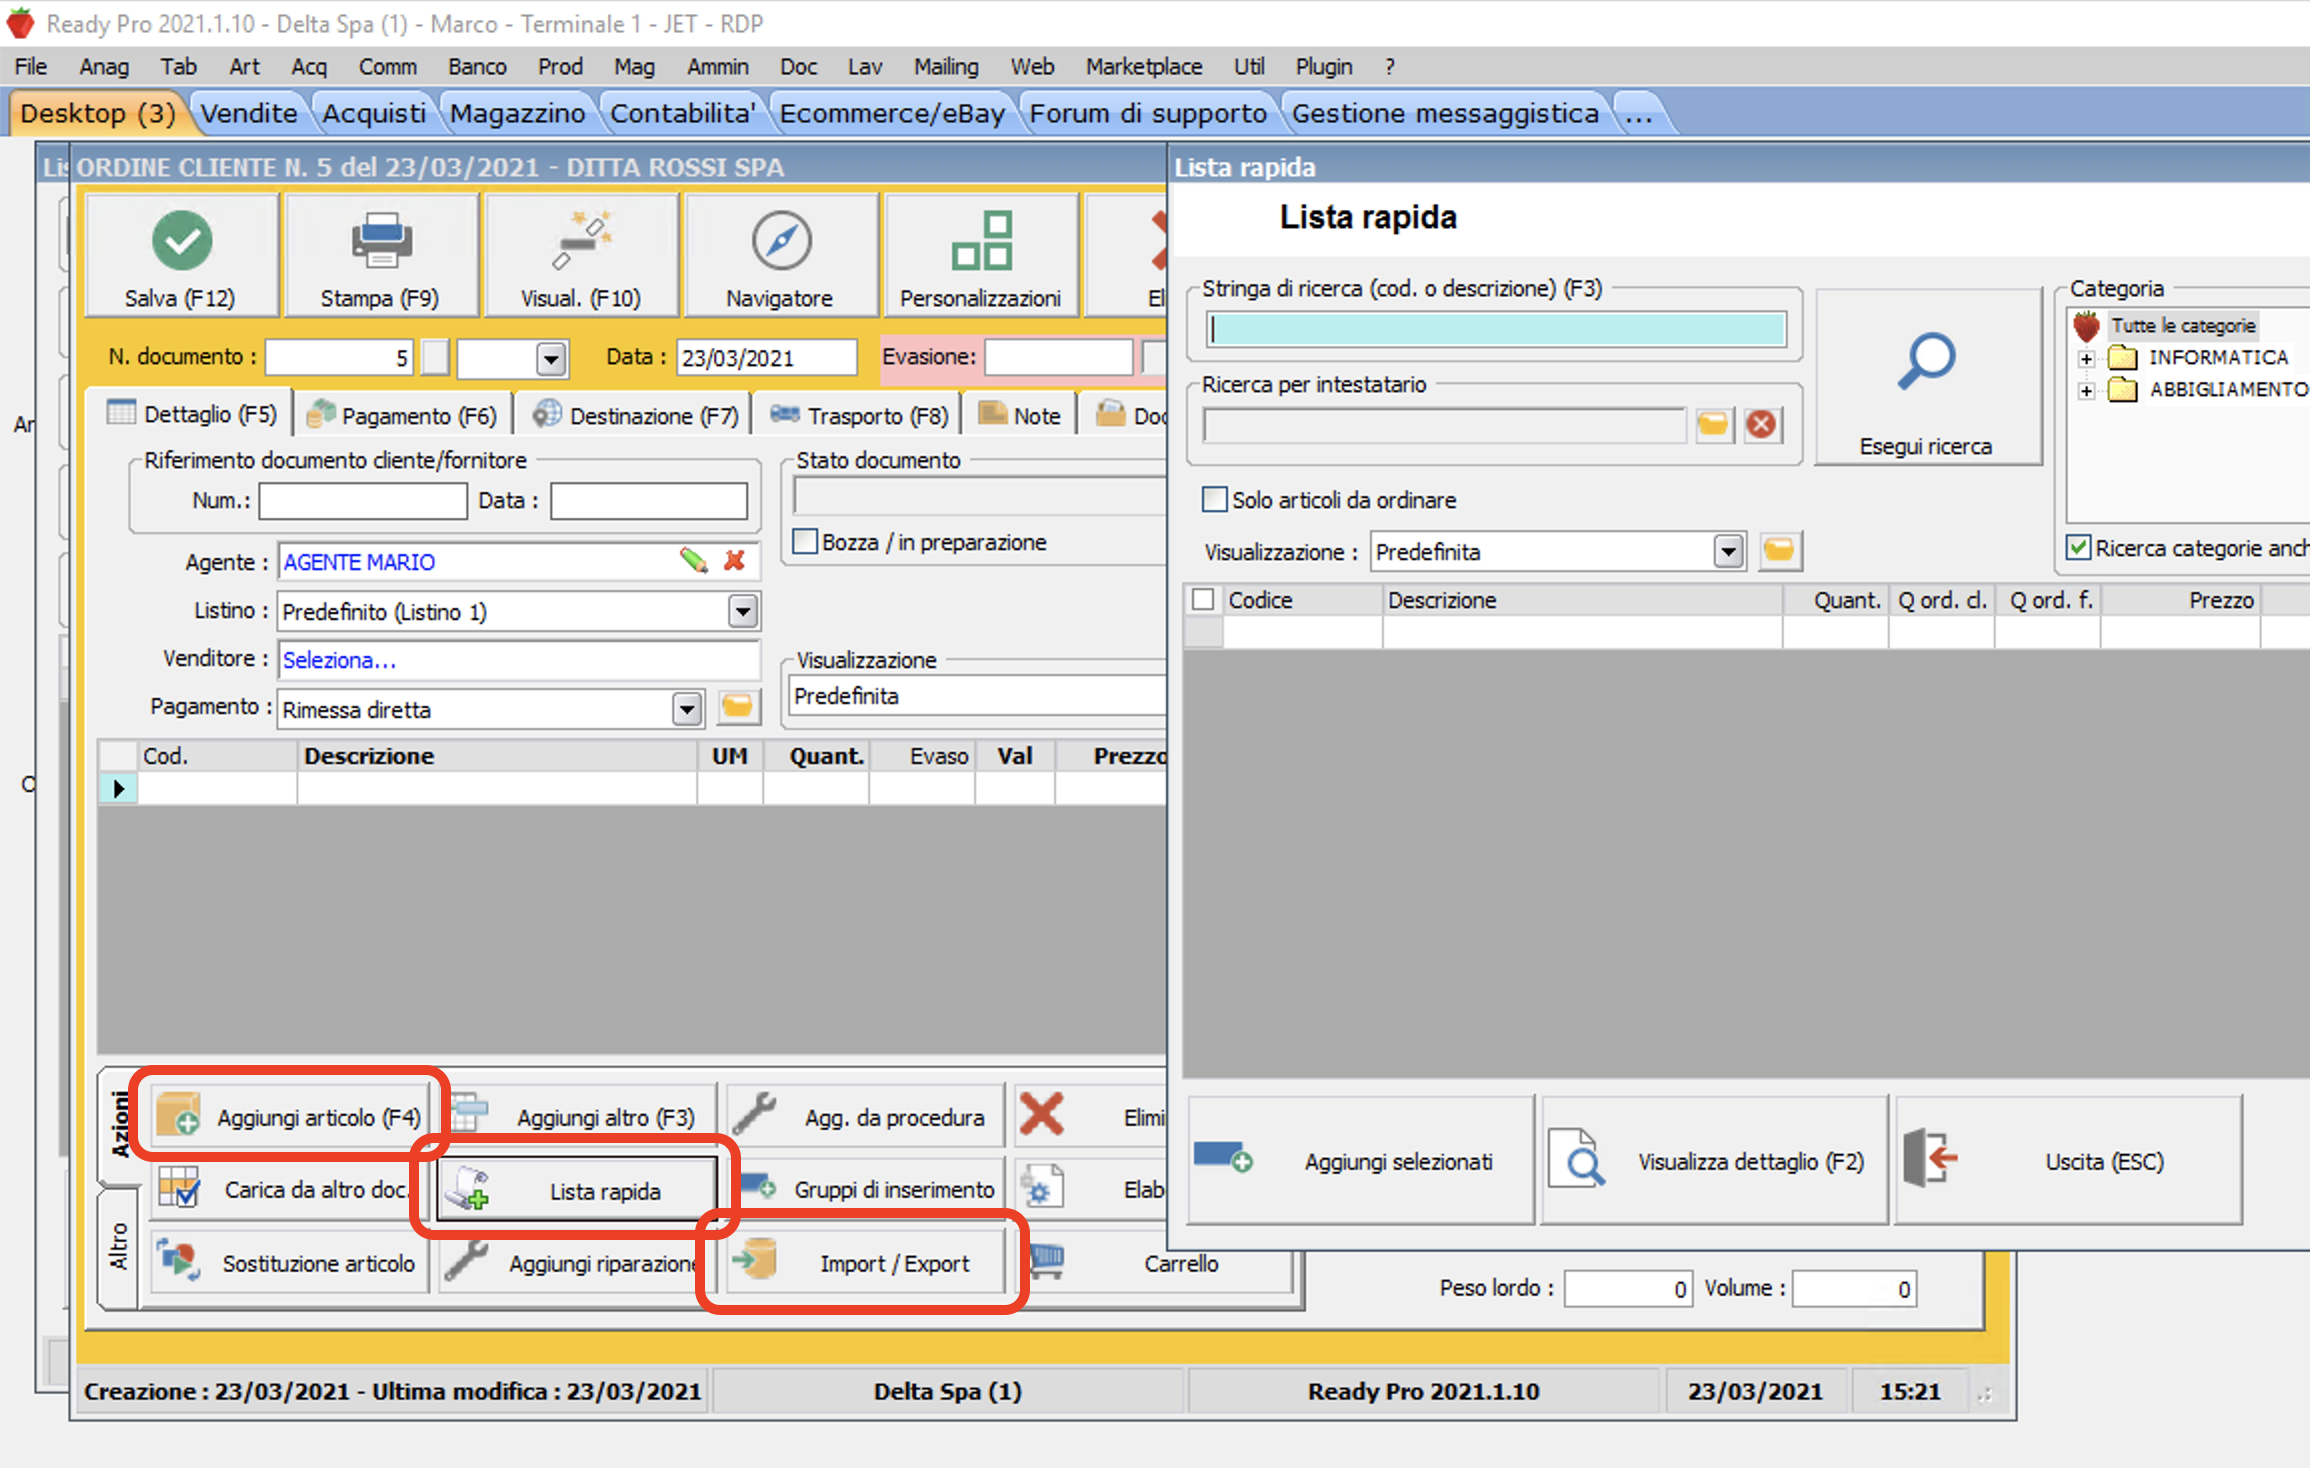
Task: Click folder icon beside Ricerca per intestatario
Action: (x=1713, y=425)
